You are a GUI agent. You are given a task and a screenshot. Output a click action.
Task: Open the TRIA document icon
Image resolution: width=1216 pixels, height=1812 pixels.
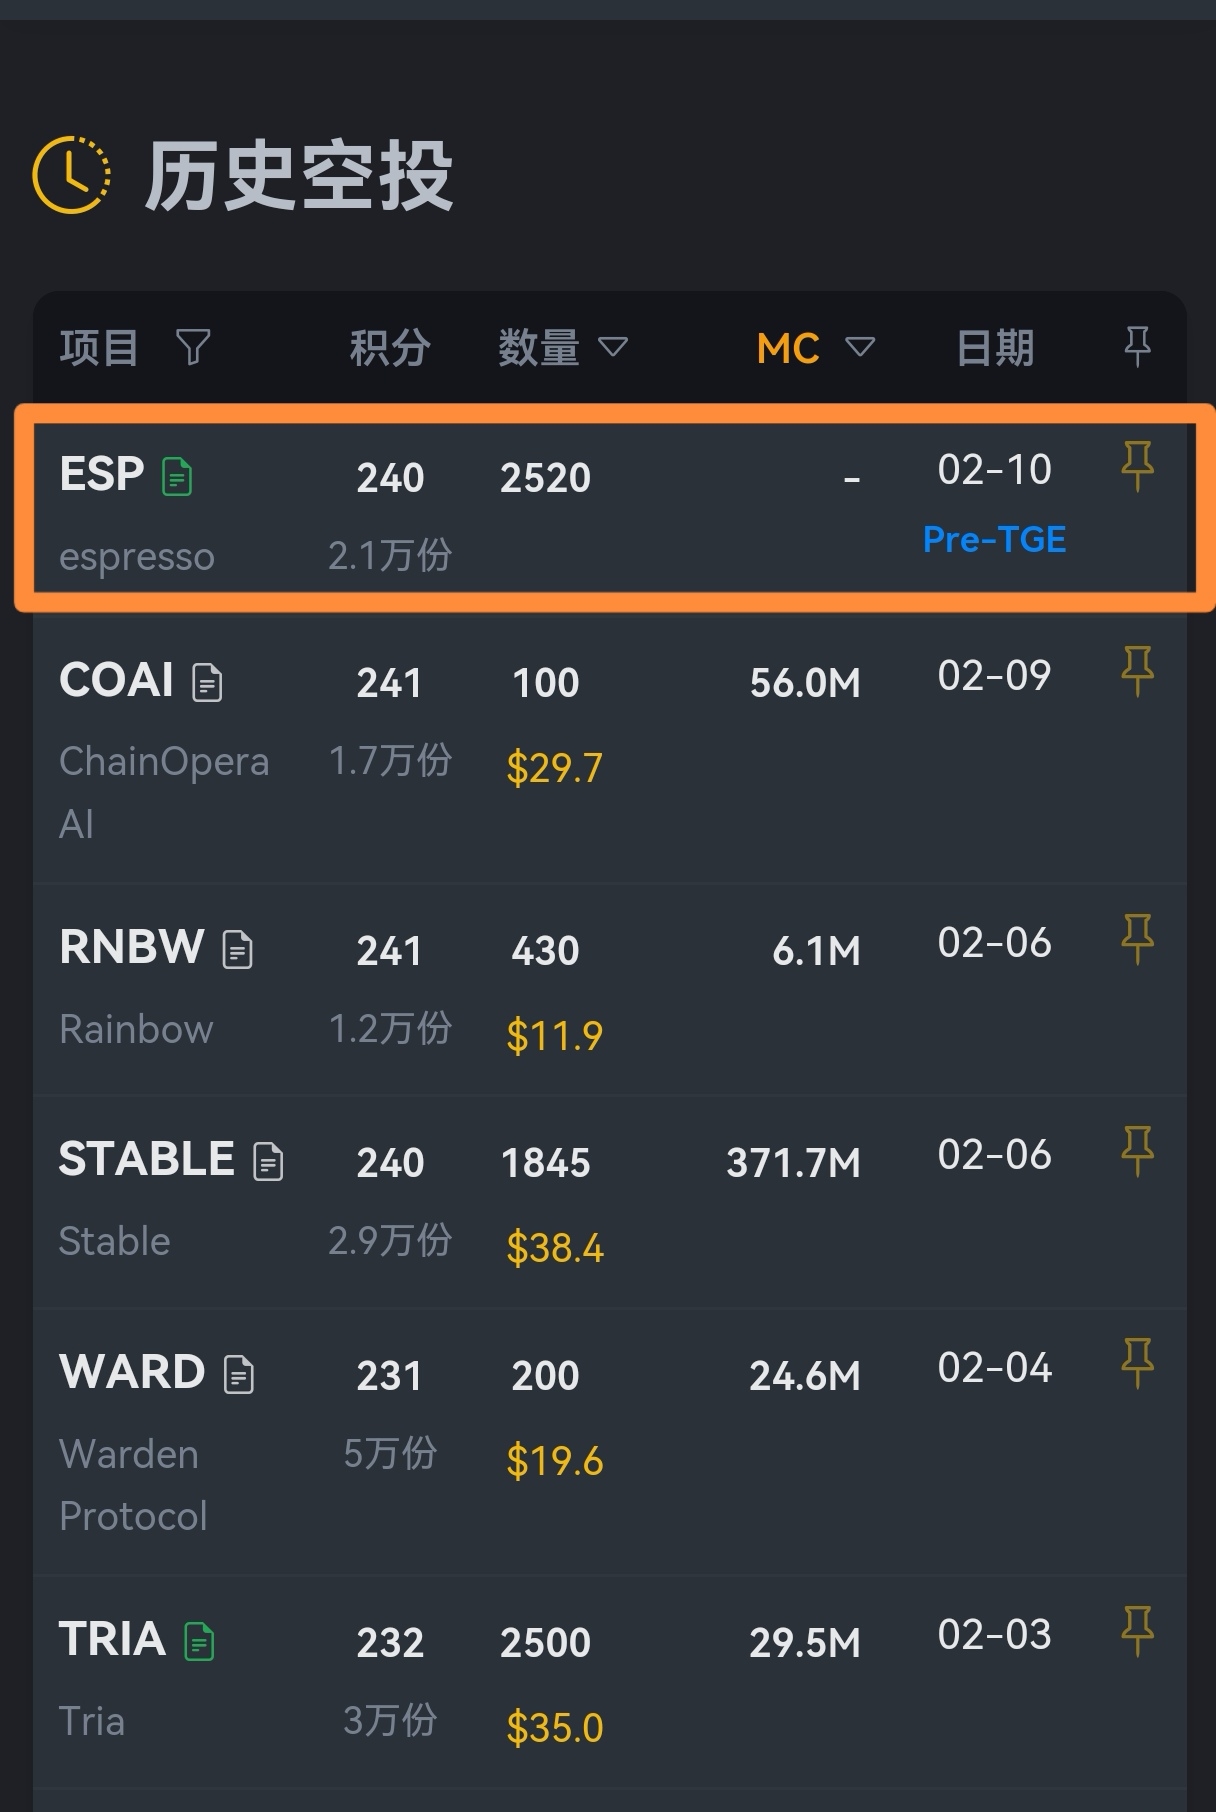click(199, 1641)
